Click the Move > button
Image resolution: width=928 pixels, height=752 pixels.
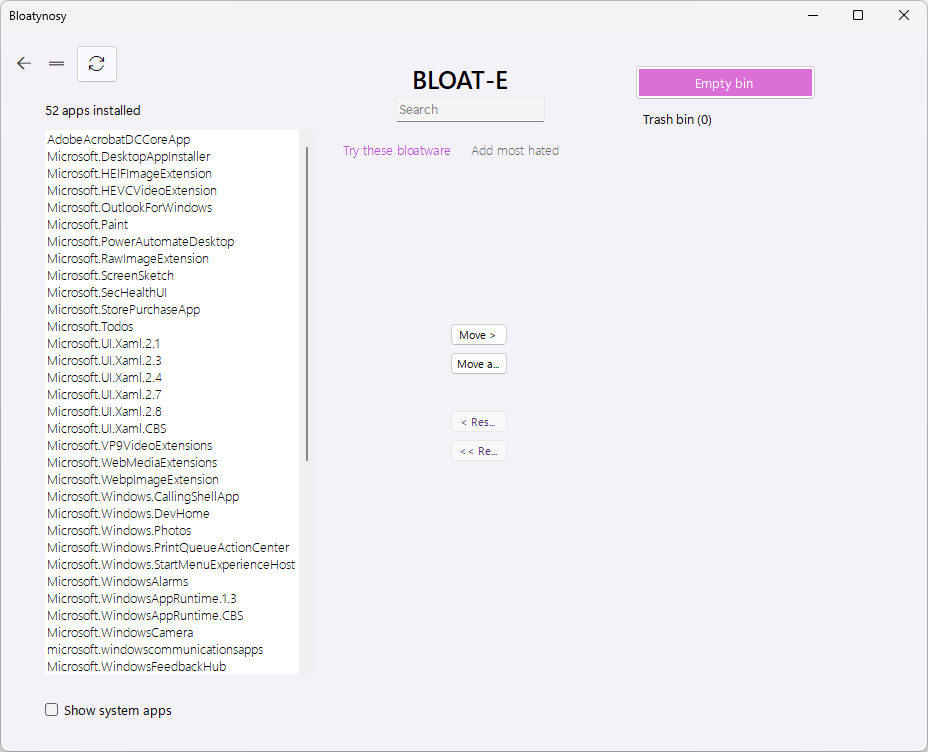click(x=479, y=335)
